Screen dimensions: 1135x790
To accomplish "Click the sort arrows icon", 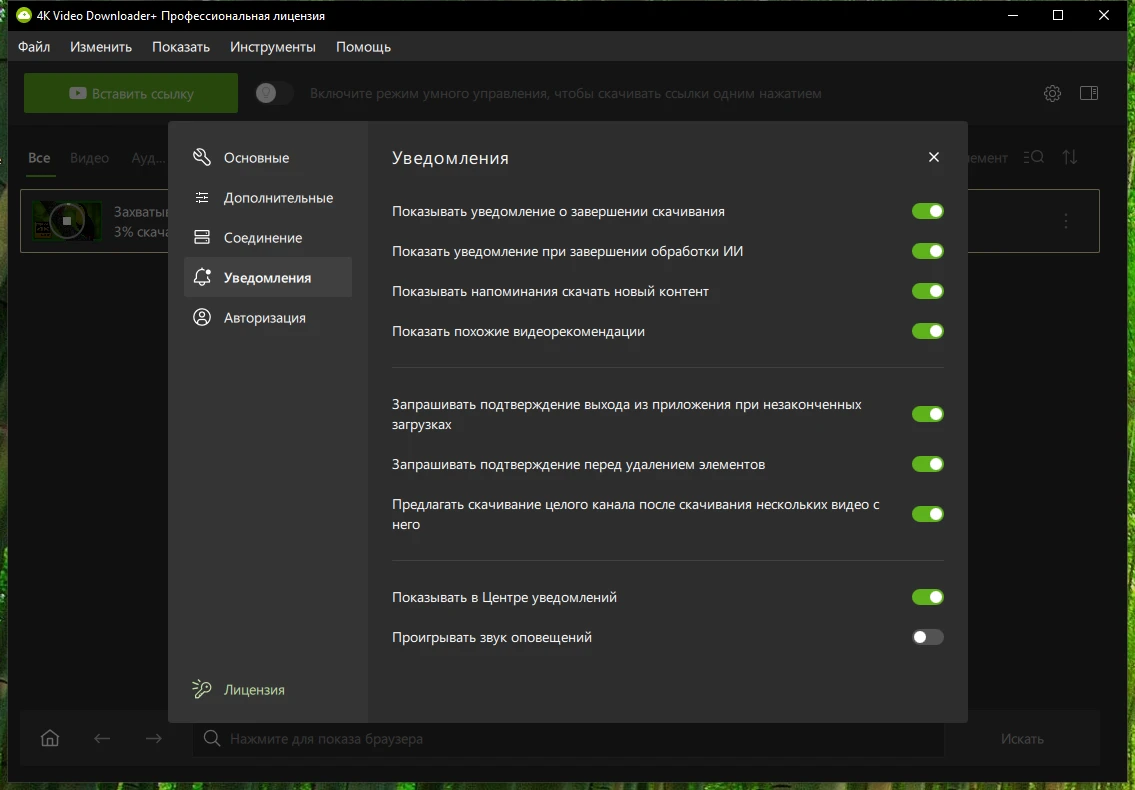I will pos(1070,157).
